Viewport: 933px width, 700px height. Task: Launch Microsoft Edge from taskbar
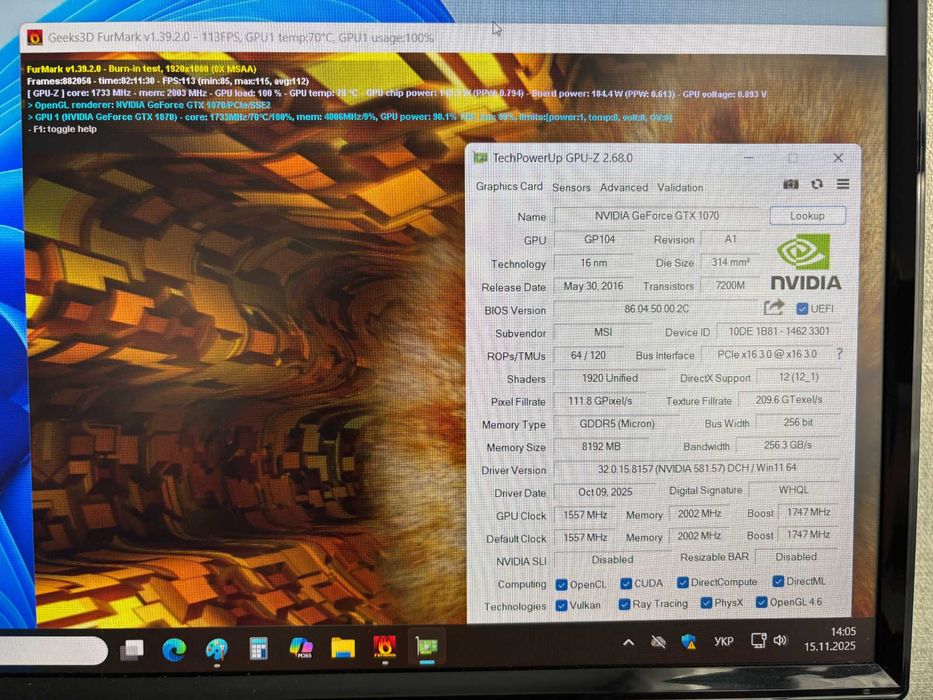(174, 649)
